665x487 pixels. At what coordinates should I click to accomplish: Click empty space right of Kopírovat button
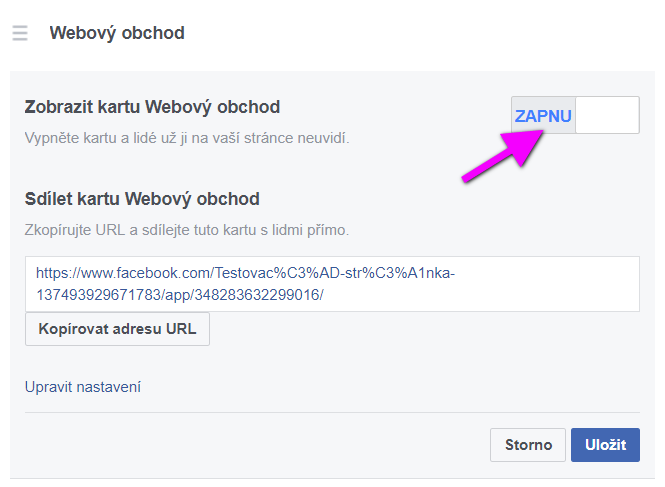(424, 329)
